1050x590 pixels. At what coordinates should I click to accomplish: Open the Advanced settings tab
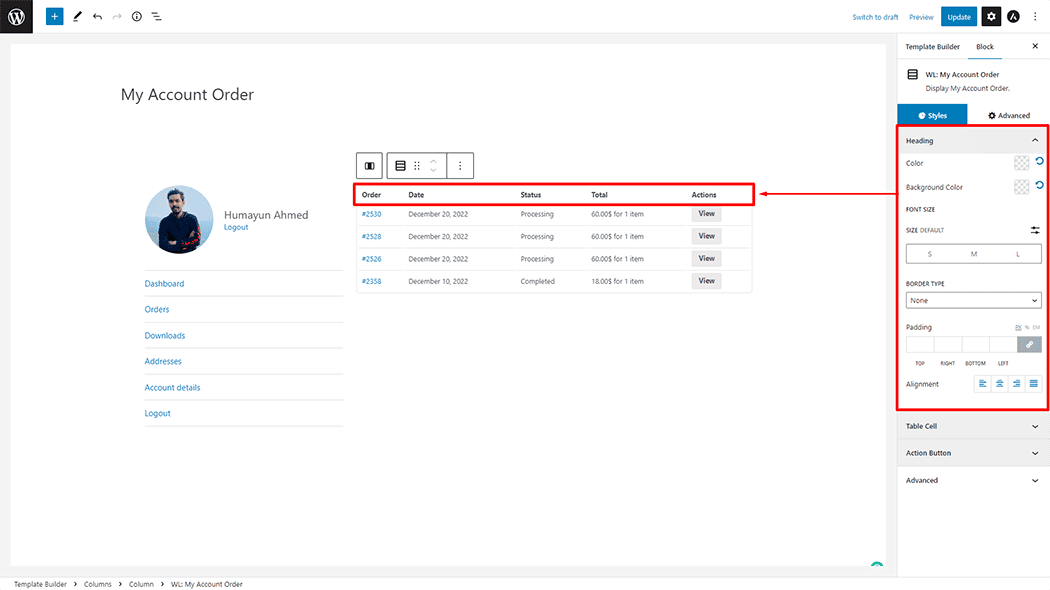[1009, 114]
